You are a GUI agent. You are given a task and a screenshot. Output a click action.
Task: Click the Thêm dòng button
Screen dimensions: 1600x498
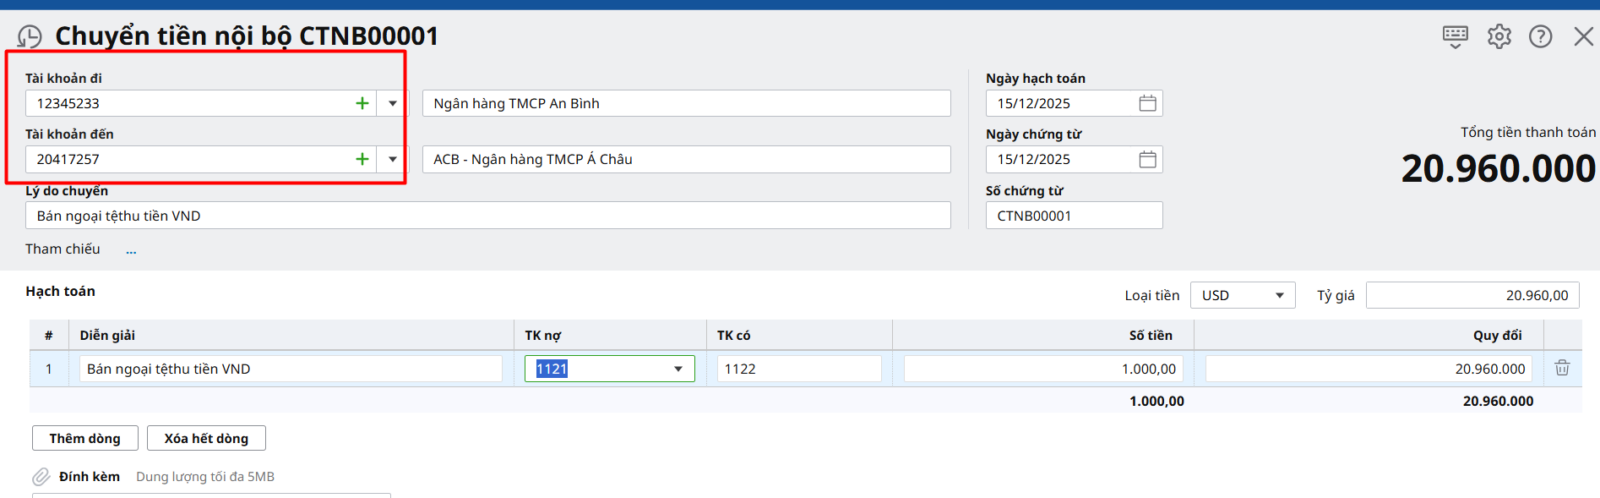[x=85, y=438]
